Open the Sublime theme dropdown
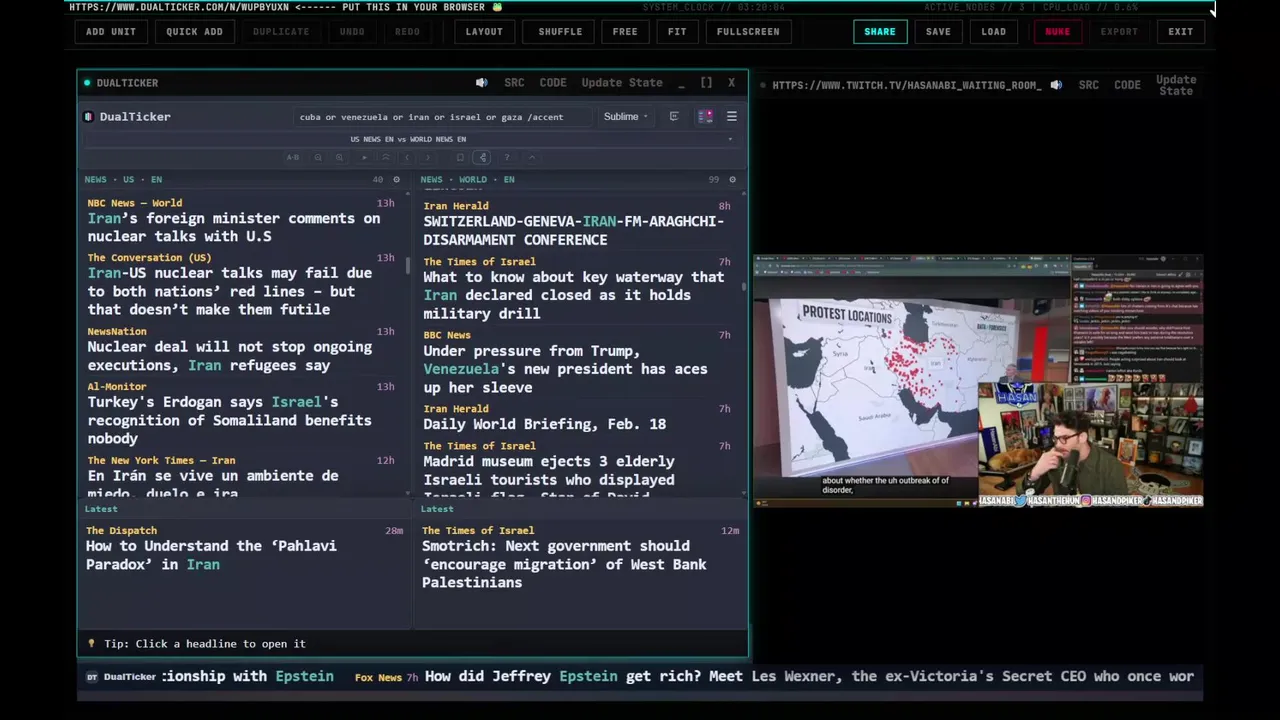 coord(626,117)
